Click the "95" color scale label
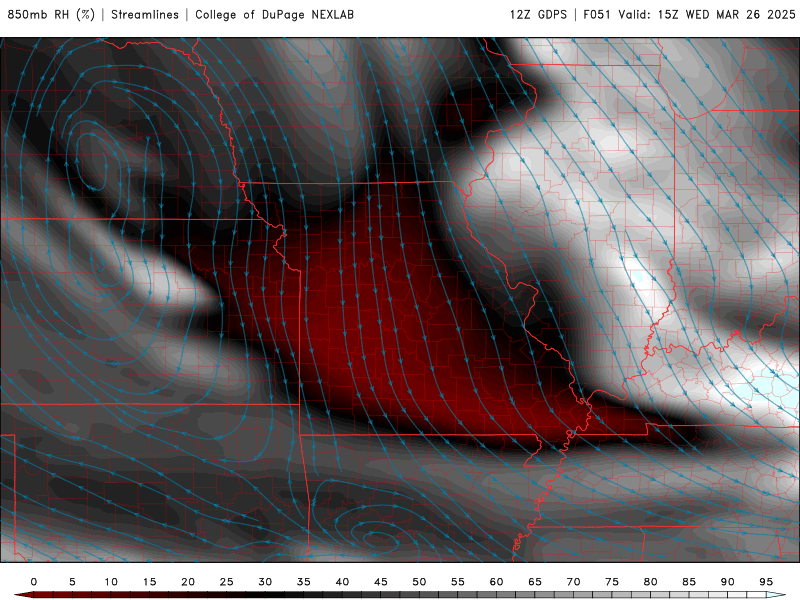This screenshot has width=800, height=600. (766, 582)
